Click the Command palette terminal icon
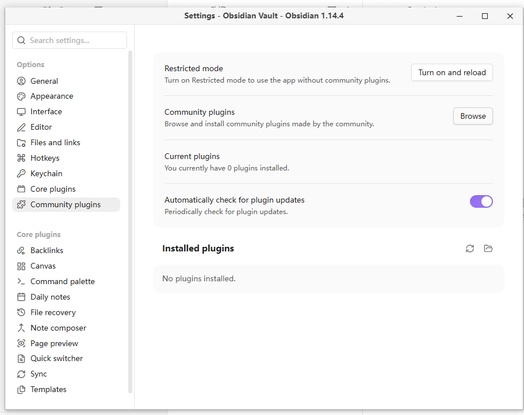Screen dimensions: 524x415 [21, 281]
